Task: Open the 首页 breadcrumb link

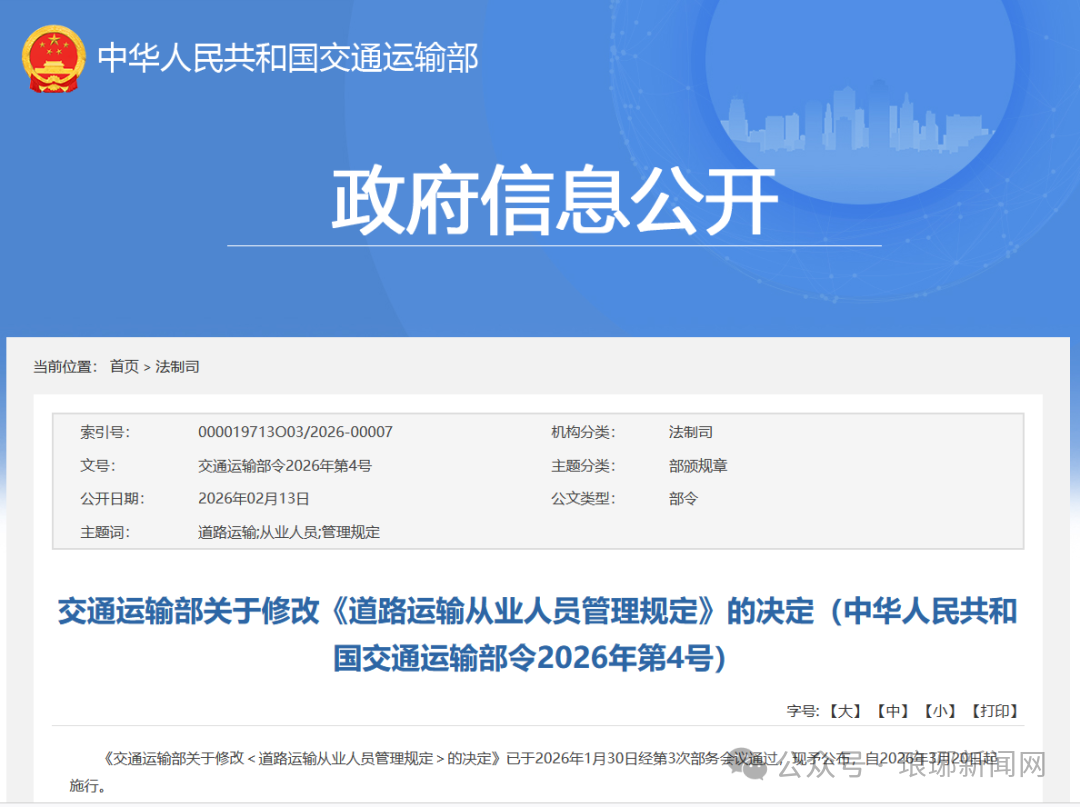Action: click(124, 367)
